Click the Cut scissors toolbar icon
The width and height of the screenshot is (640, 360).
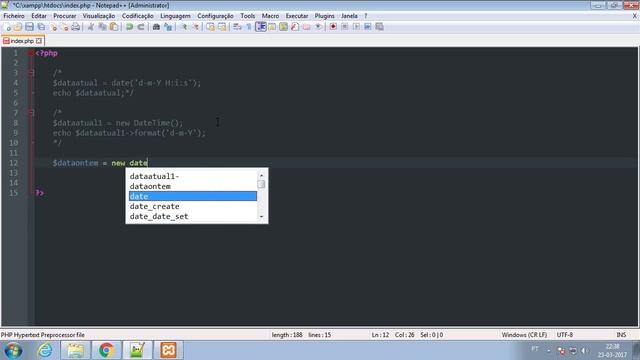point(91,27)
